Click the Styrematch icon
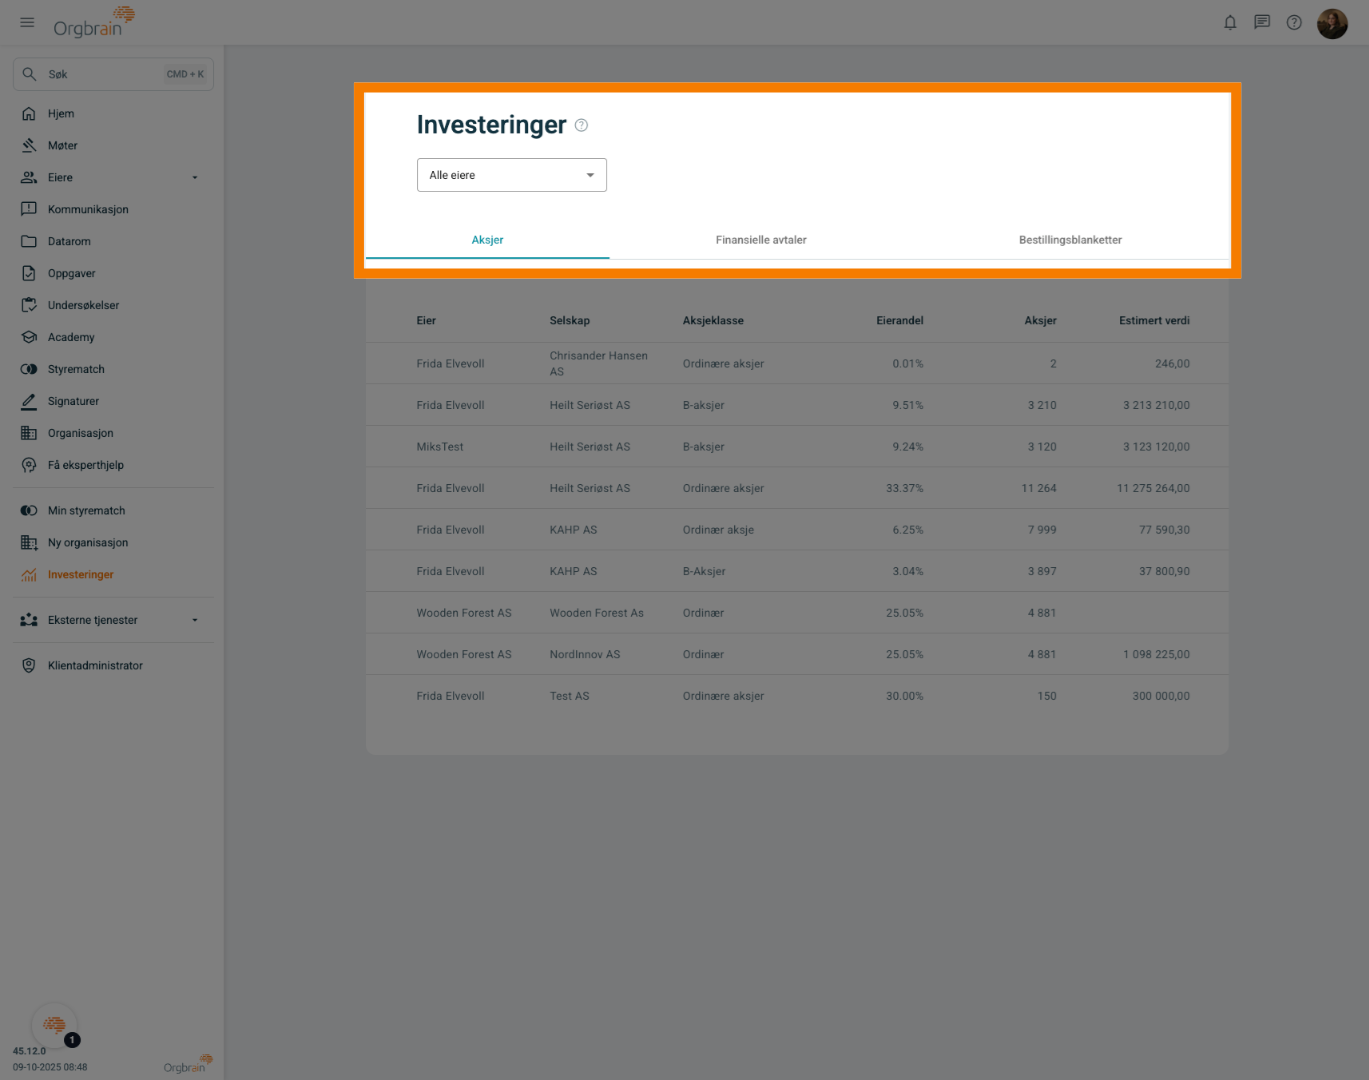The image size is (1369, 1080). tap(29, 370)
